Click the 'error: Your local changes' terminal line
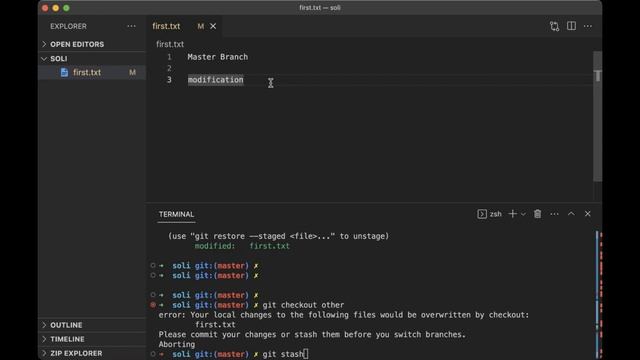This screenshot has height=360, width=640. pos(344,315)
